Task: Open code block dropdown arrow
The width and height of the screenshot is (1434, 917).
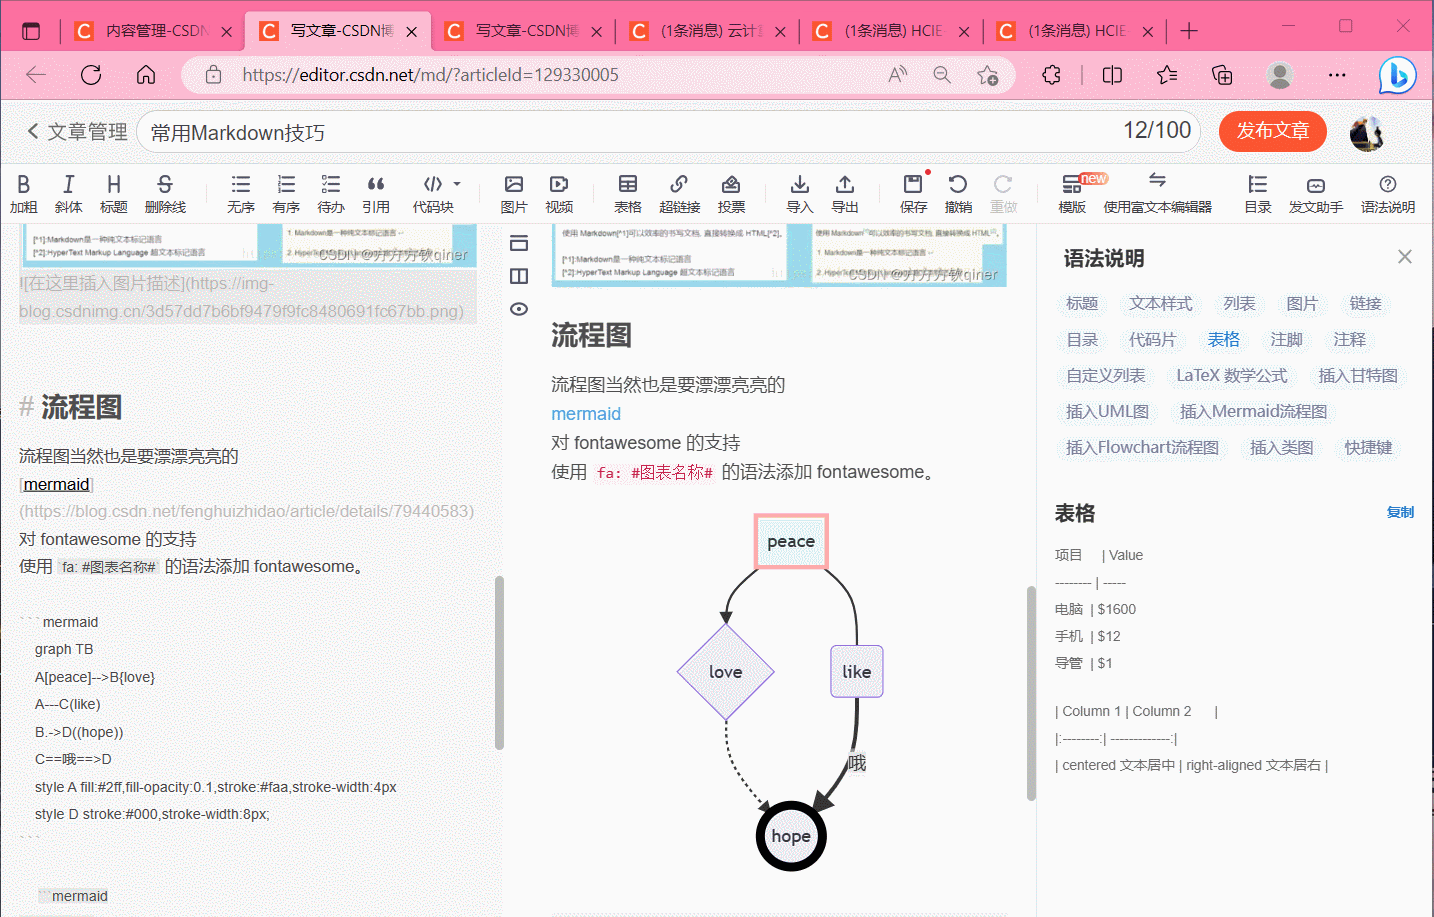Action: tap(457, 184)
